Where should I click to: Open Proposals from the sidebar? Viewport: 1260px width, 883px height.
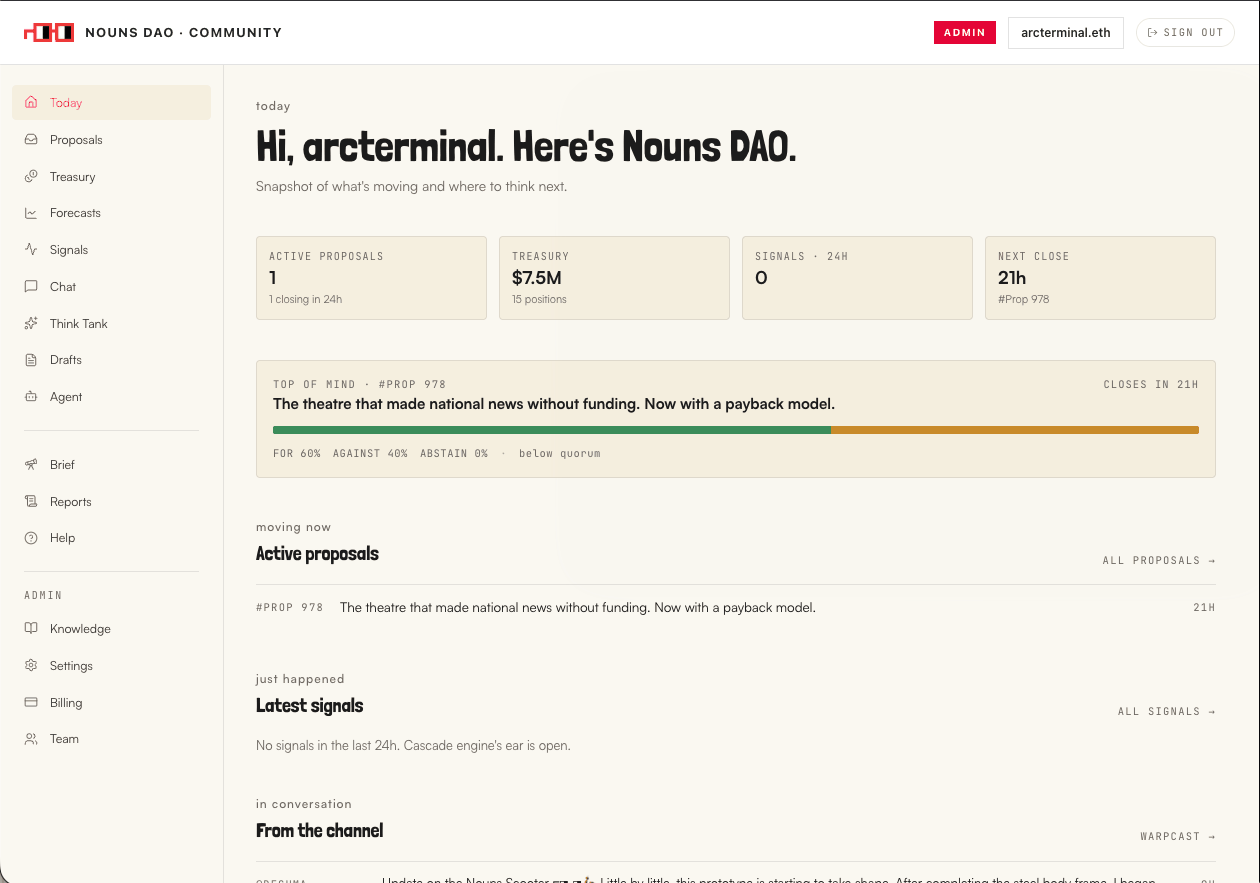112,139
